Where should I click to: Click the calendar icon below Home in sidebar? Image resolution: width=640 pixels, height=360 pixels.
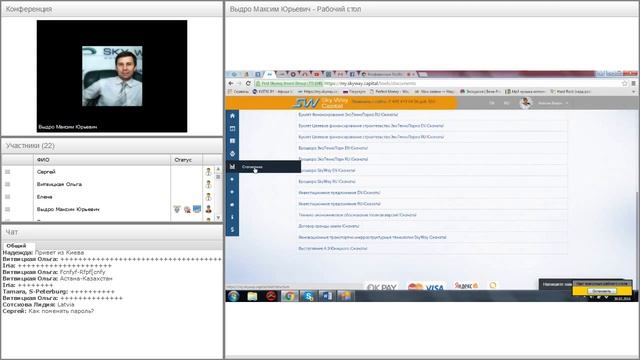pyautogui.click(x=232, y=129)
